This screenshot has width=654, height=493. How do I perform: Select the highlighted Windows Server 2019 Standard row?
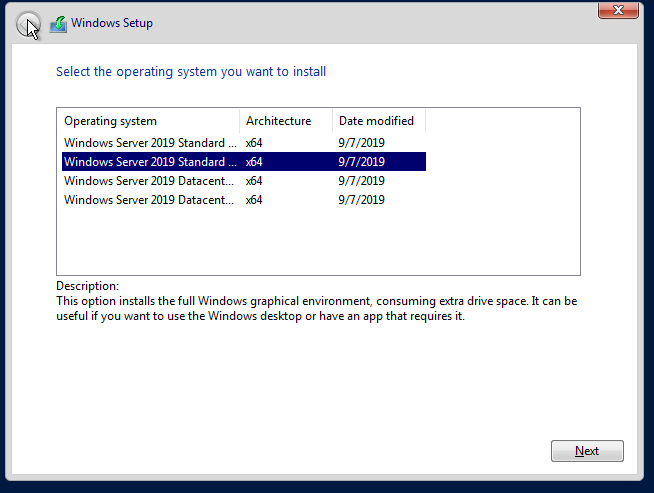point(244,162)
